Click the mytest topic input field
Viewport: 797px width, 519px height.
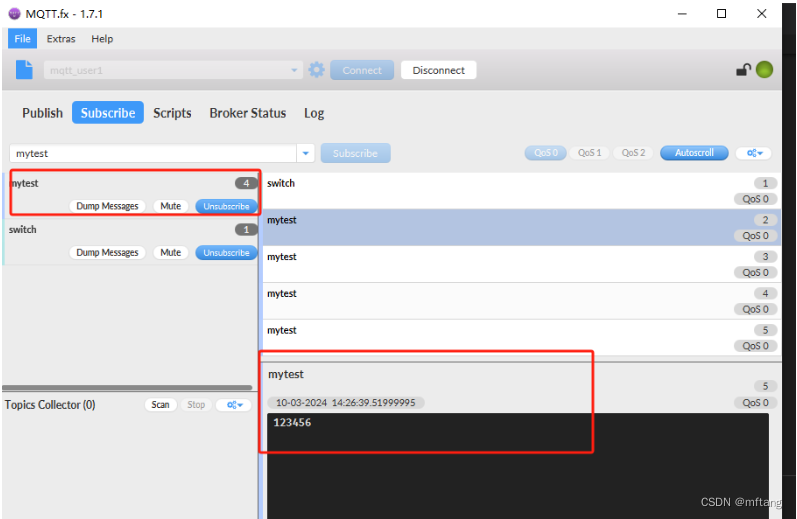point(153,153)
